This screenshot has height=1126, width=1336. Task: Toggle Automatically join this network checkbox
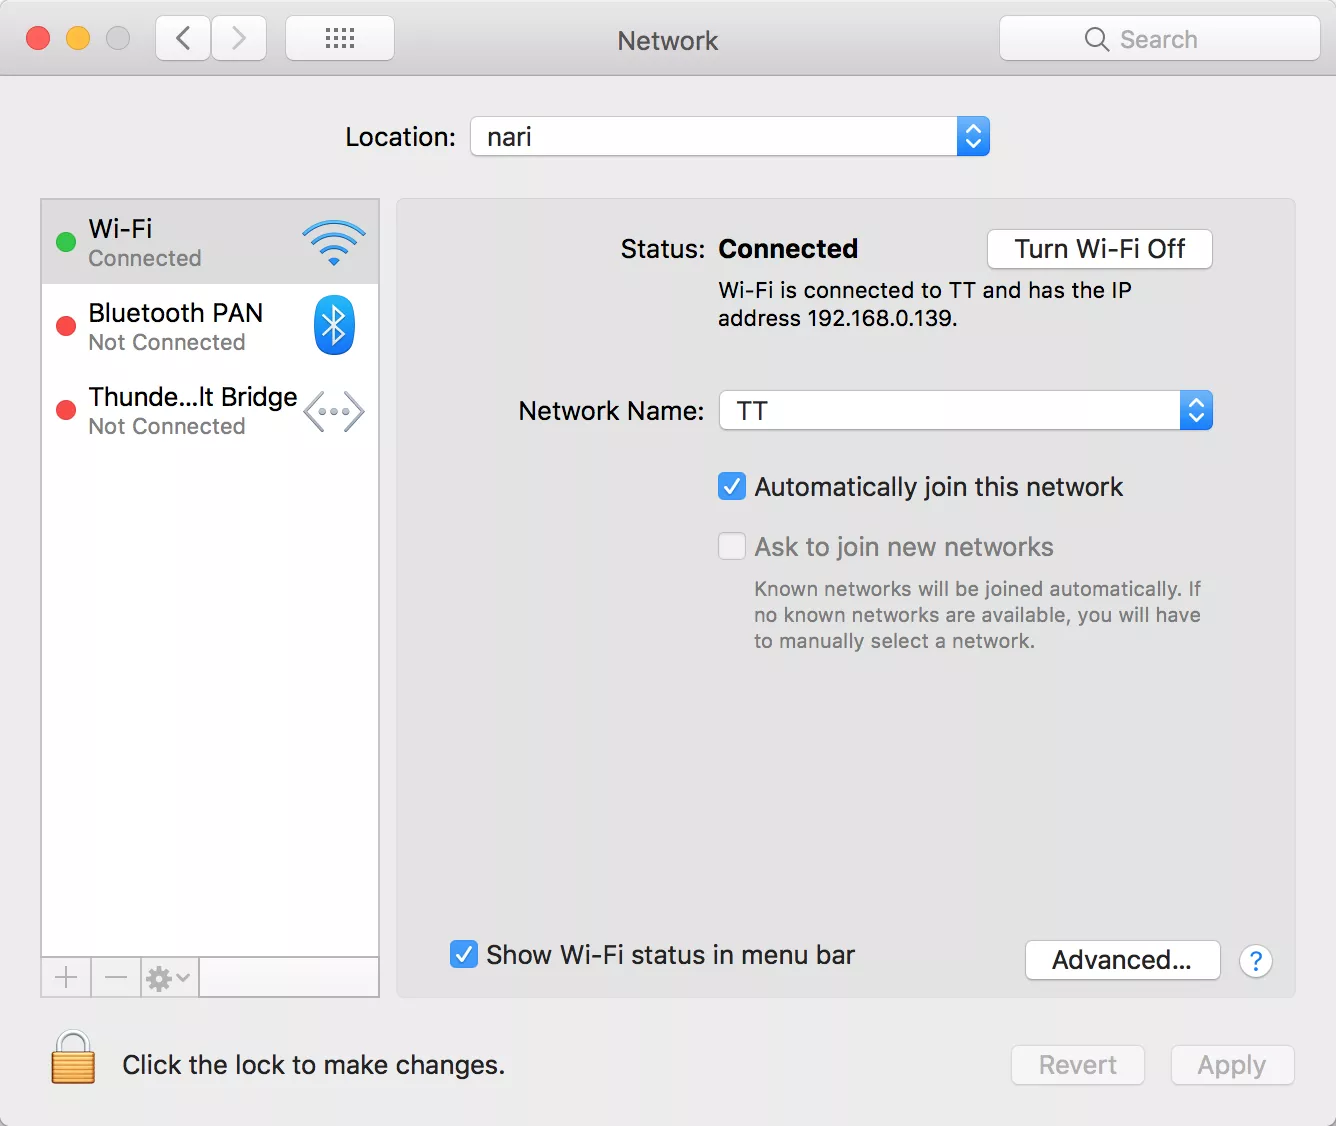click(x=732, y=487)
